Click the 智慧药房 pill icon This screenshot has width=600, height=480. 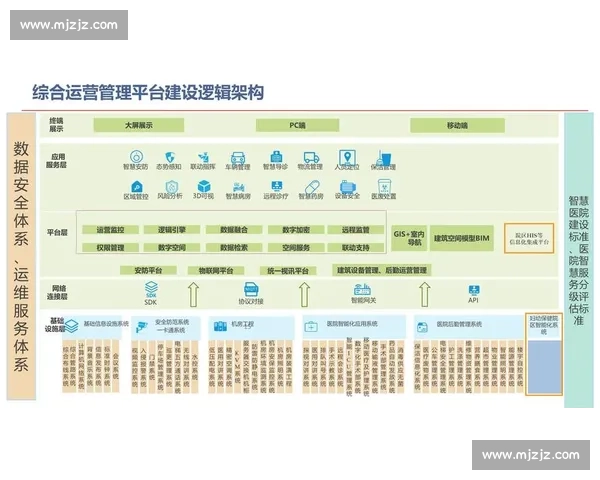311,187
